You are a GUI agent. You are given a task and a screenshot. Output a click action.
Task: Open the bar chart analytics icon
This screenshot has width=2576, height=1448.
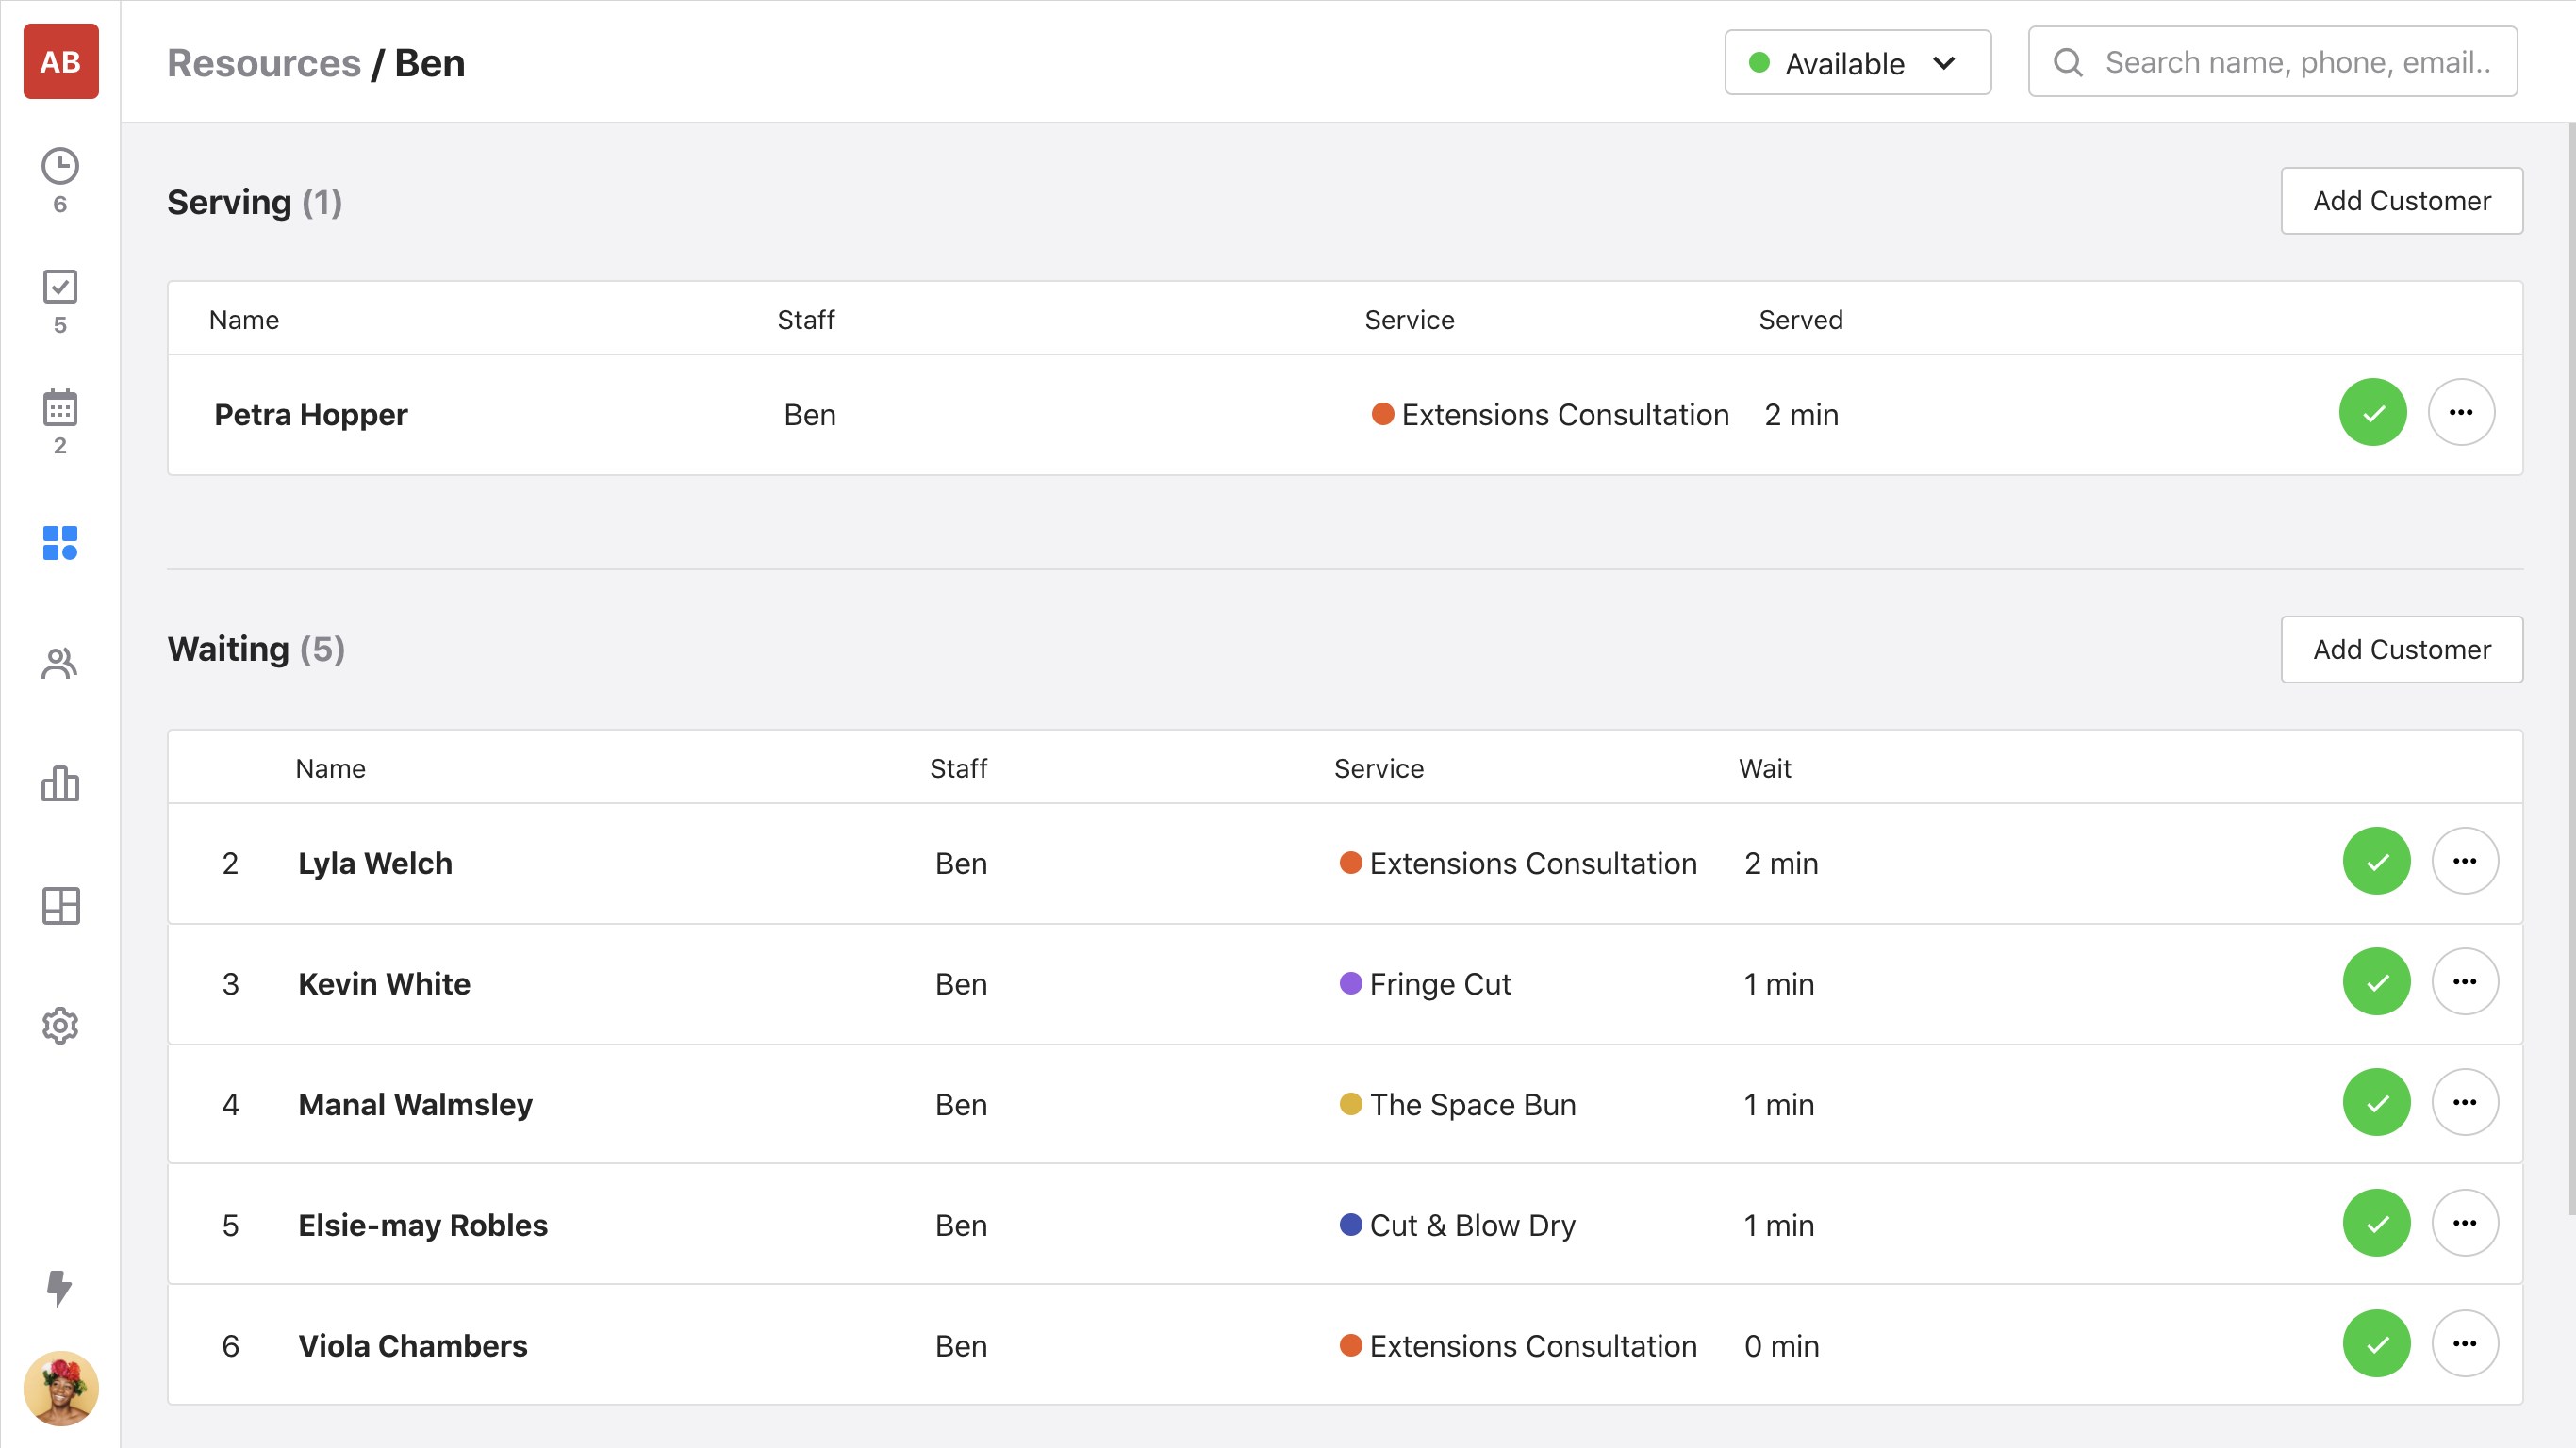tap(60, 784)
